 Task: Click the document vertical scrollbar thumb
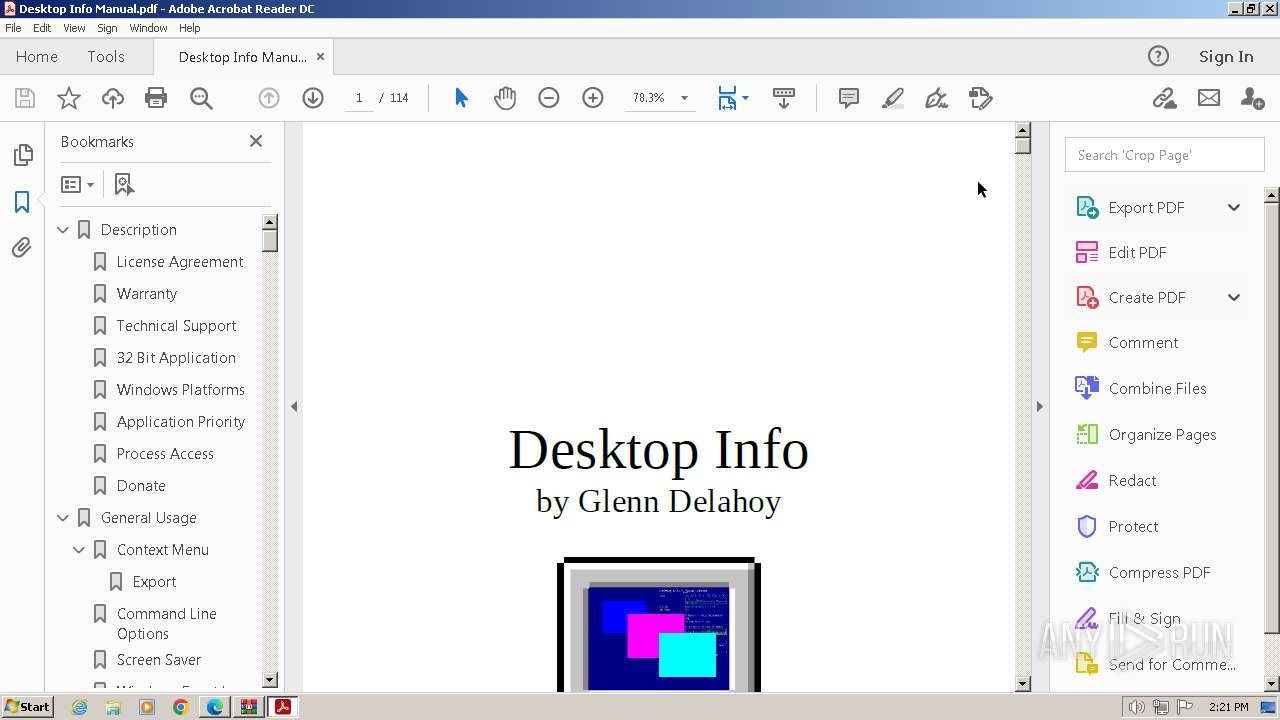point(1022,145)
